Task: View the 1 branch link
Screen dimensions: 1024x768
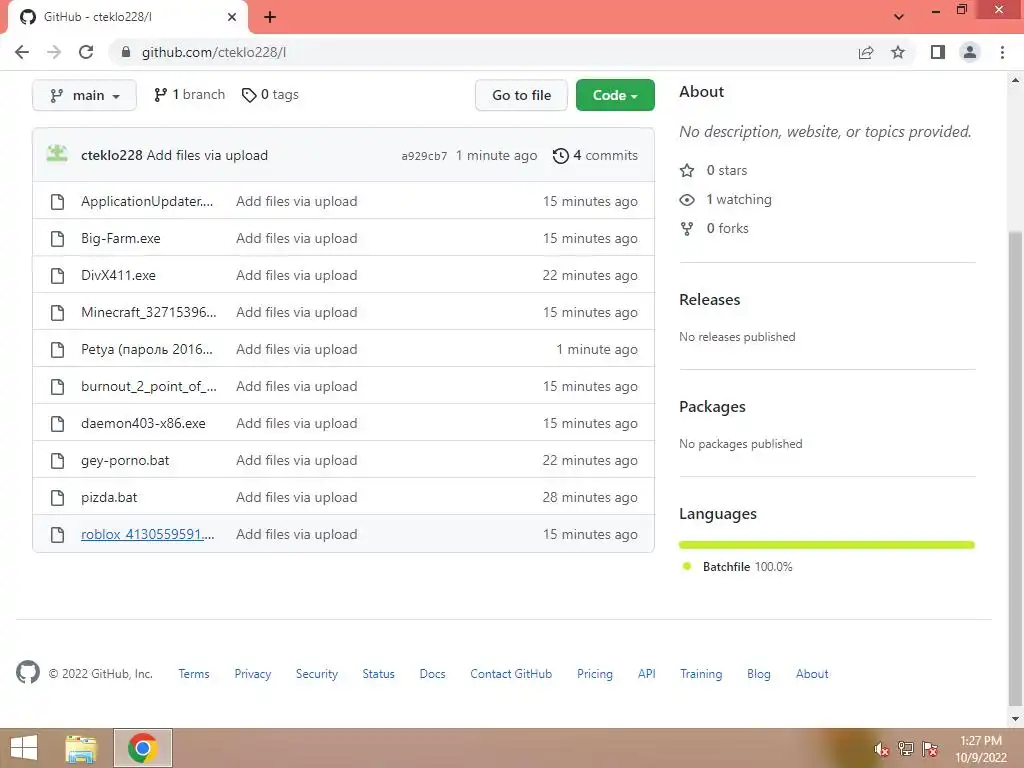Action: tap(189, 95)
